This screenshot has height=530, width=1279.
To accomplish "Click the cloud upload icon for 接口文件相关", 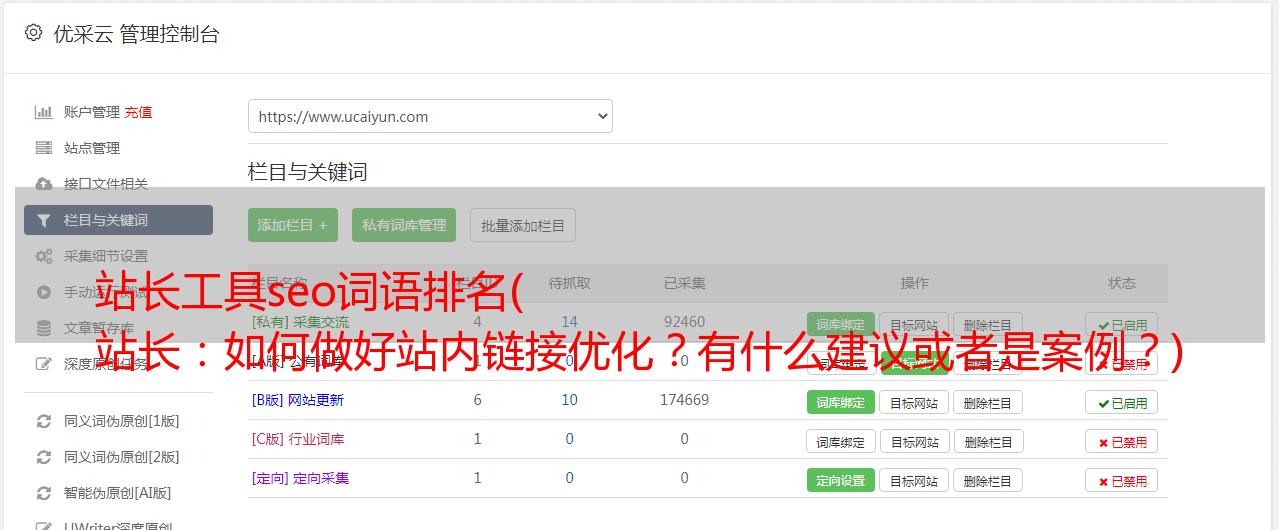I will click(x=44, y=184).
